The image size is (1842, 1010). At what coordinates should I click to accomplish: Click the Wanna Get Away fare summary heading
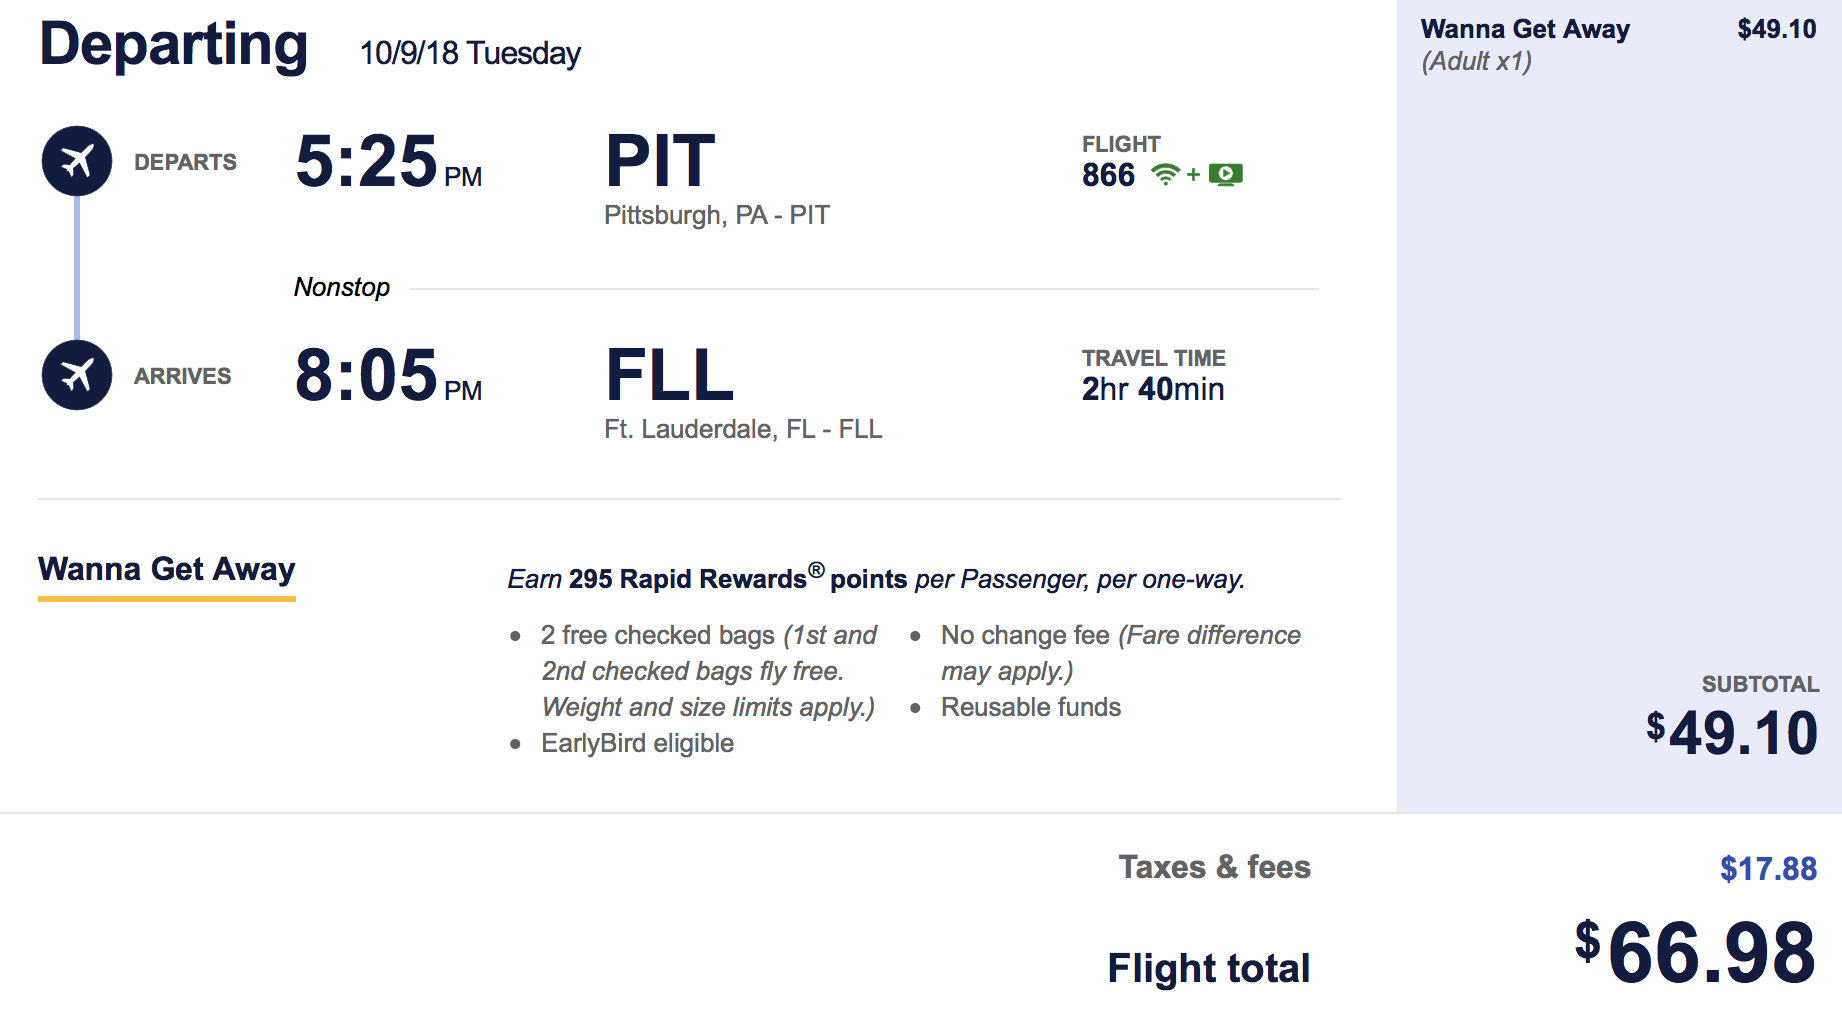[1525, 29]
